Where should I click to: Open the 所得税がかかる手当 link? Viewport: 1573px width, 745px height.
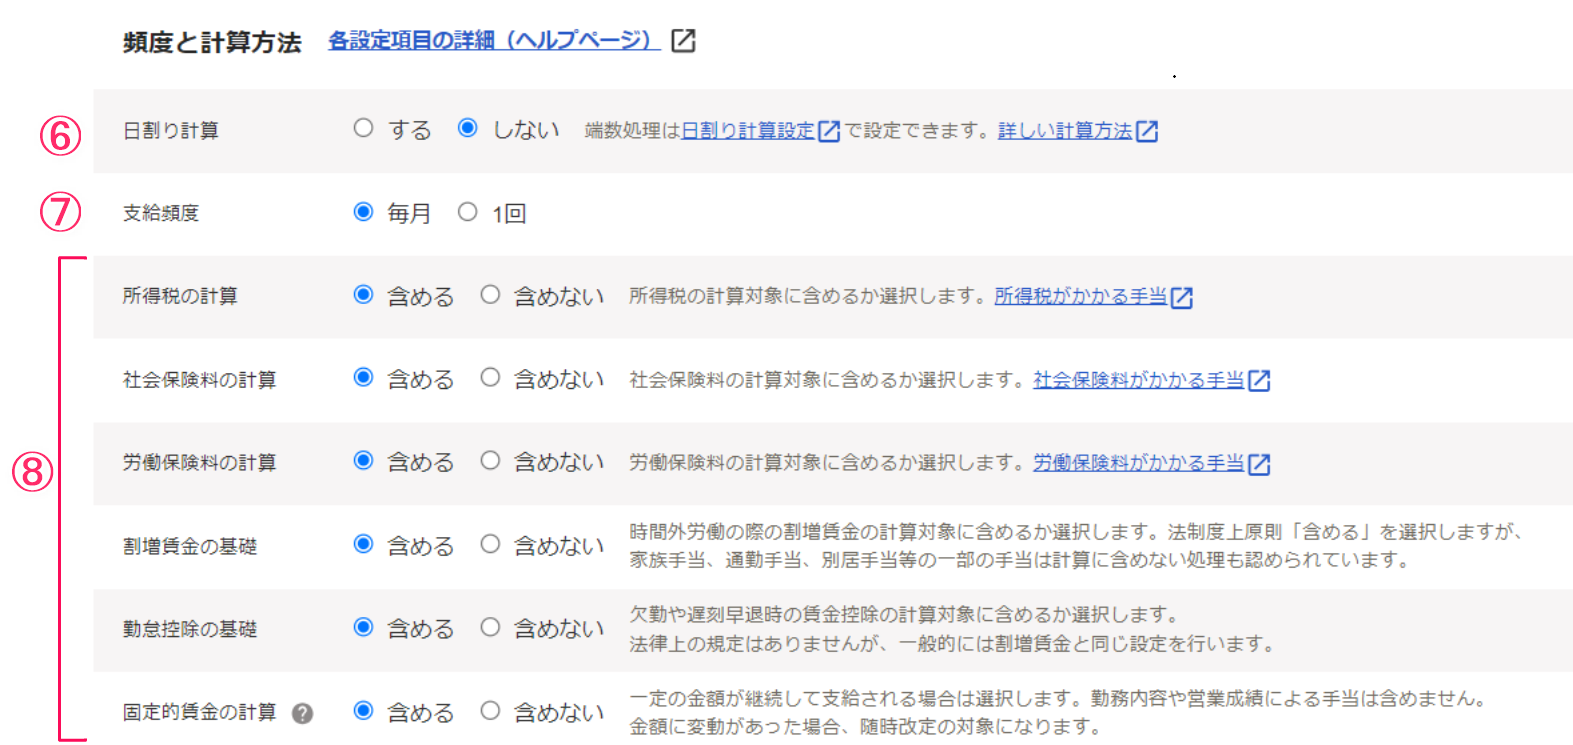coord(1081,297)
